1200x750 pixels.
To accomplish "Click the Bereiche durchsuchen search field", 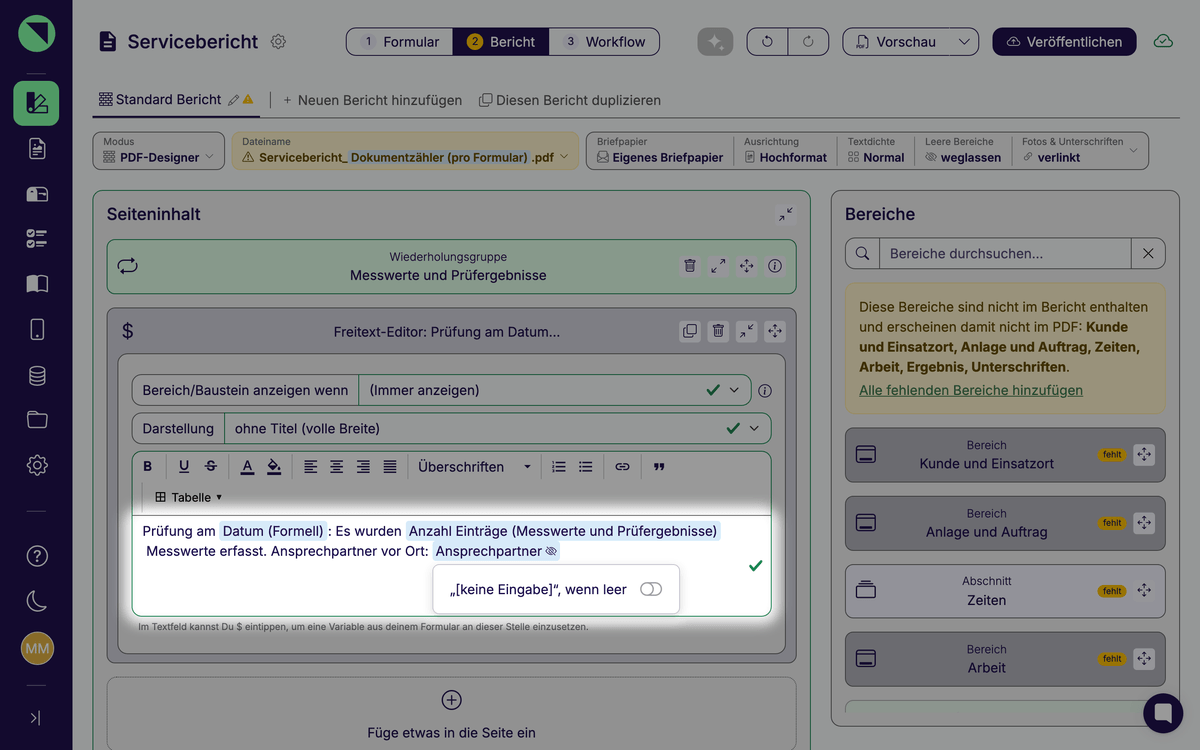I will pyautogui.click(x=1004, y=253).
